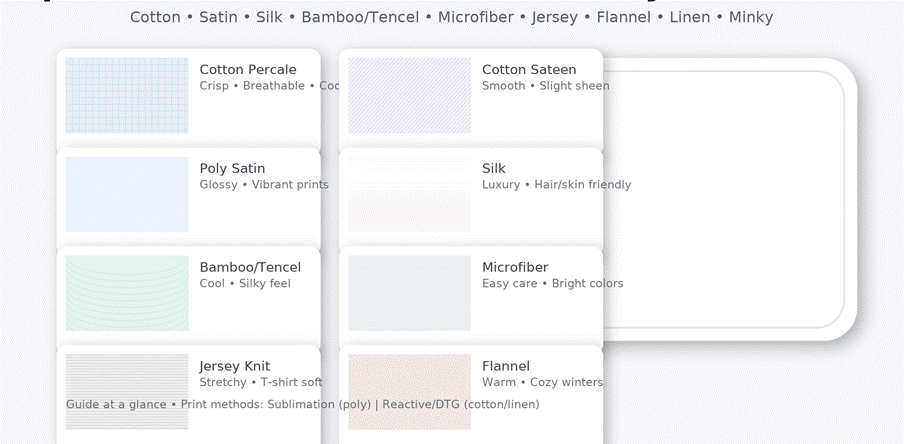Click the Microfiber gray fabric swatch

[409, 294]
